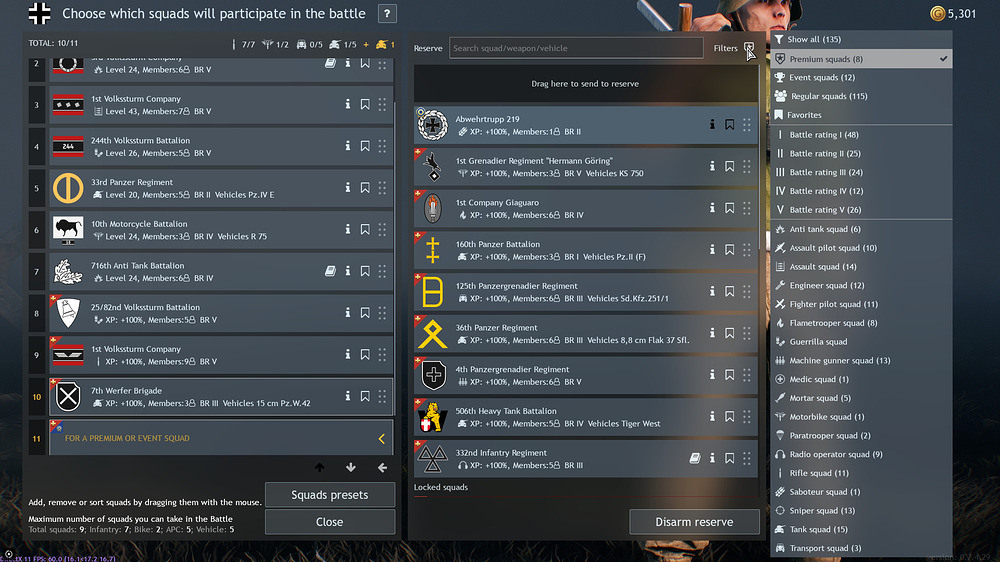Expand the premium or event squad slot chevron

[x=381, y=438]
